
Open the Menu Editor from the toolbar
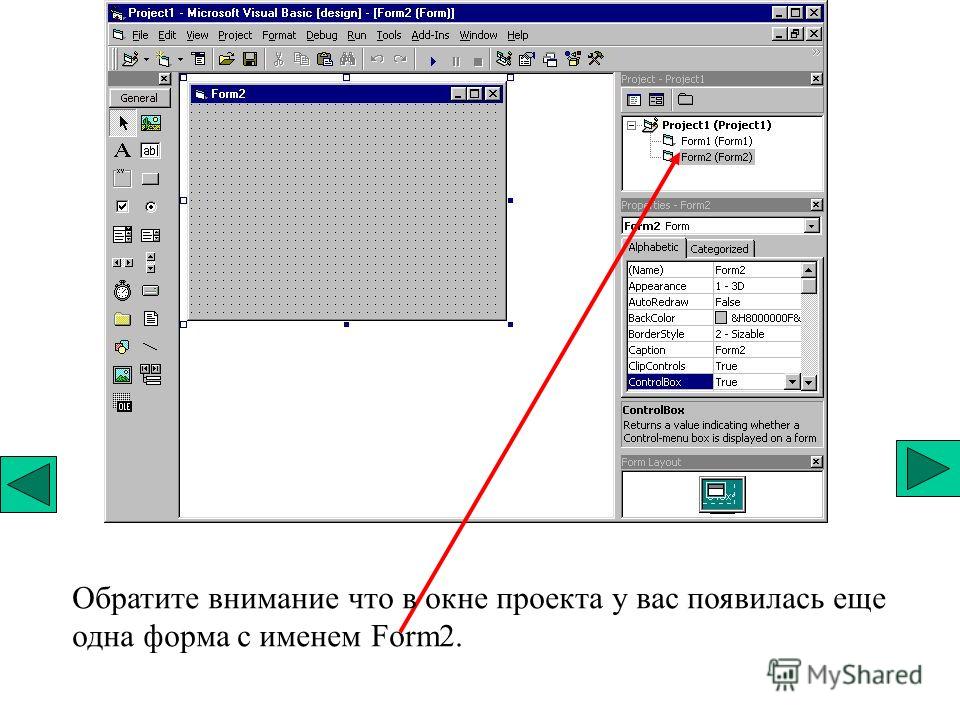(x=198, y=59)
